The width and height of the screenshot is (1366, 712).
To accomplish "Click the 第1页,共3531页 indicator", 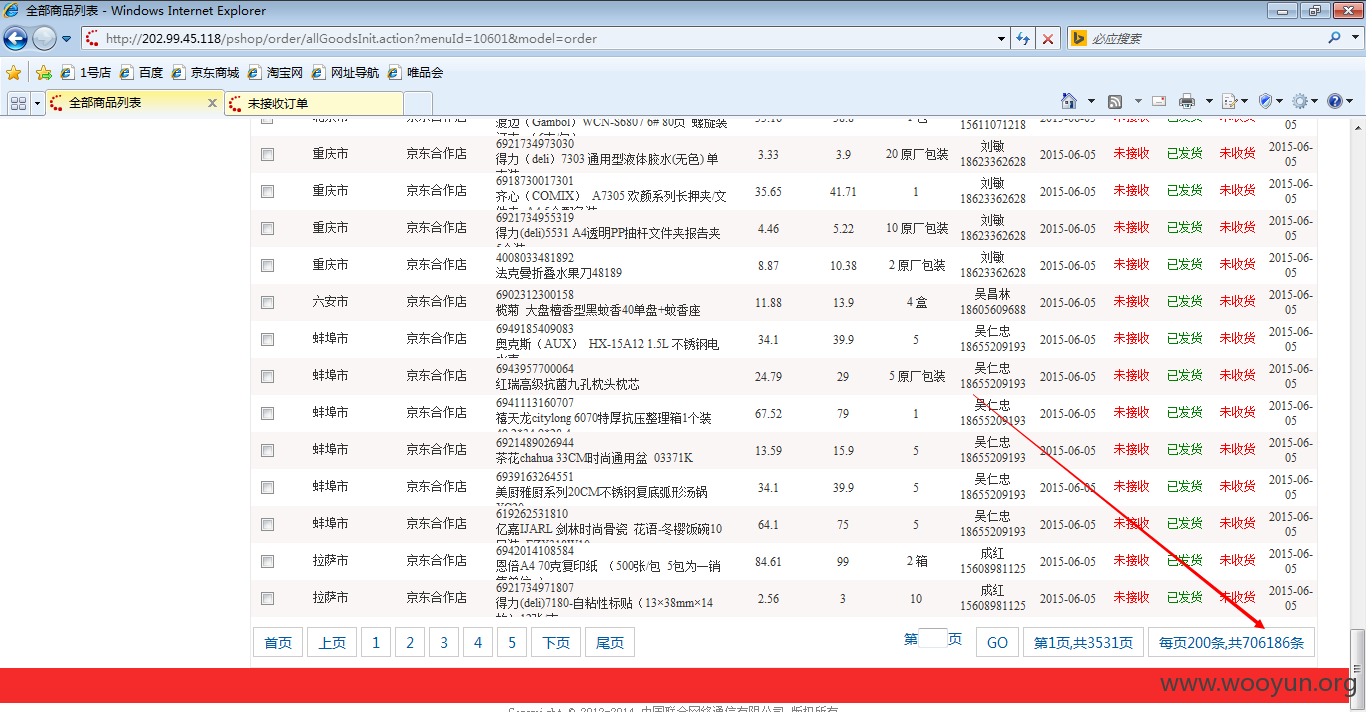I will point(1083,643).
